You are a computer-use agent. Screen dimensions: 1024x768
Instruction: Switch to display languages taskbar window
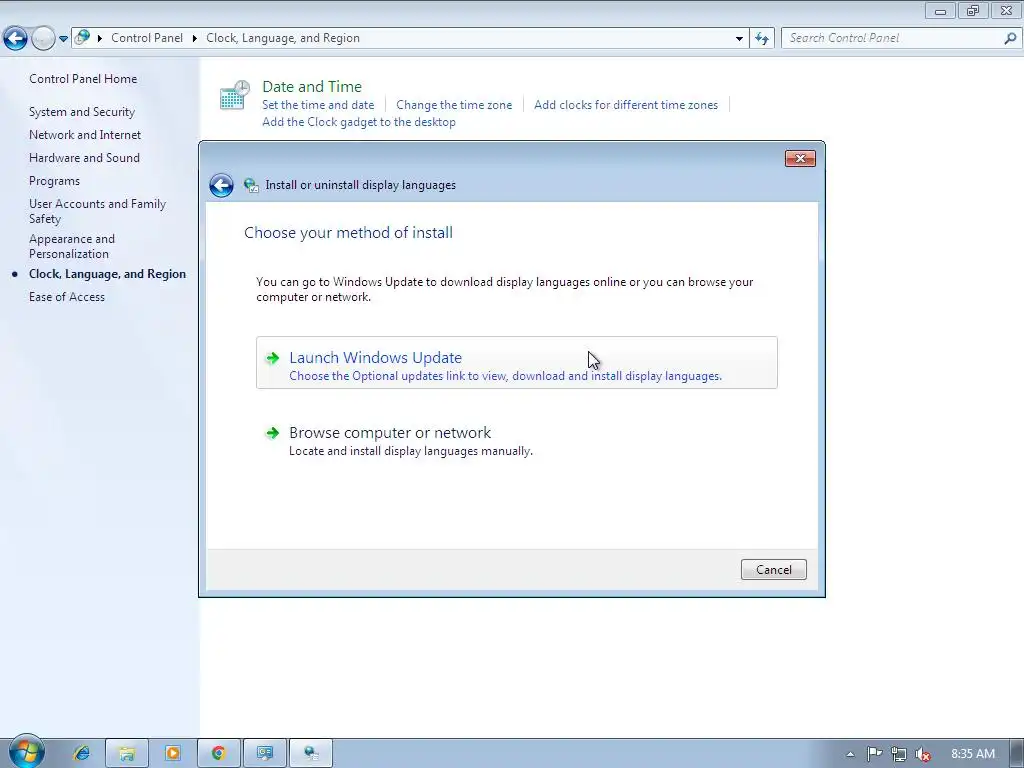(311, 753)
